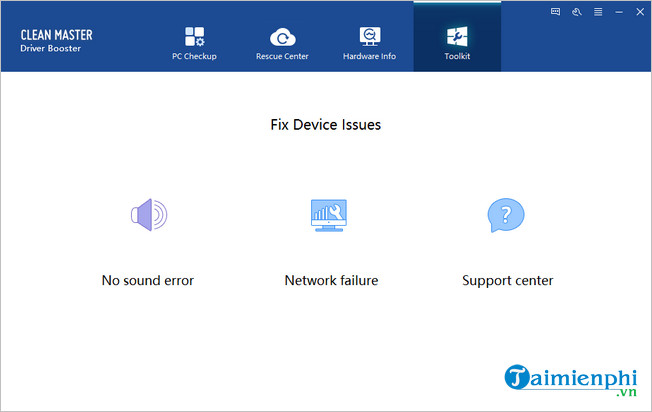Click the network repair monitor icon
This screenshot has width=652, height=412.
[331, 214]
